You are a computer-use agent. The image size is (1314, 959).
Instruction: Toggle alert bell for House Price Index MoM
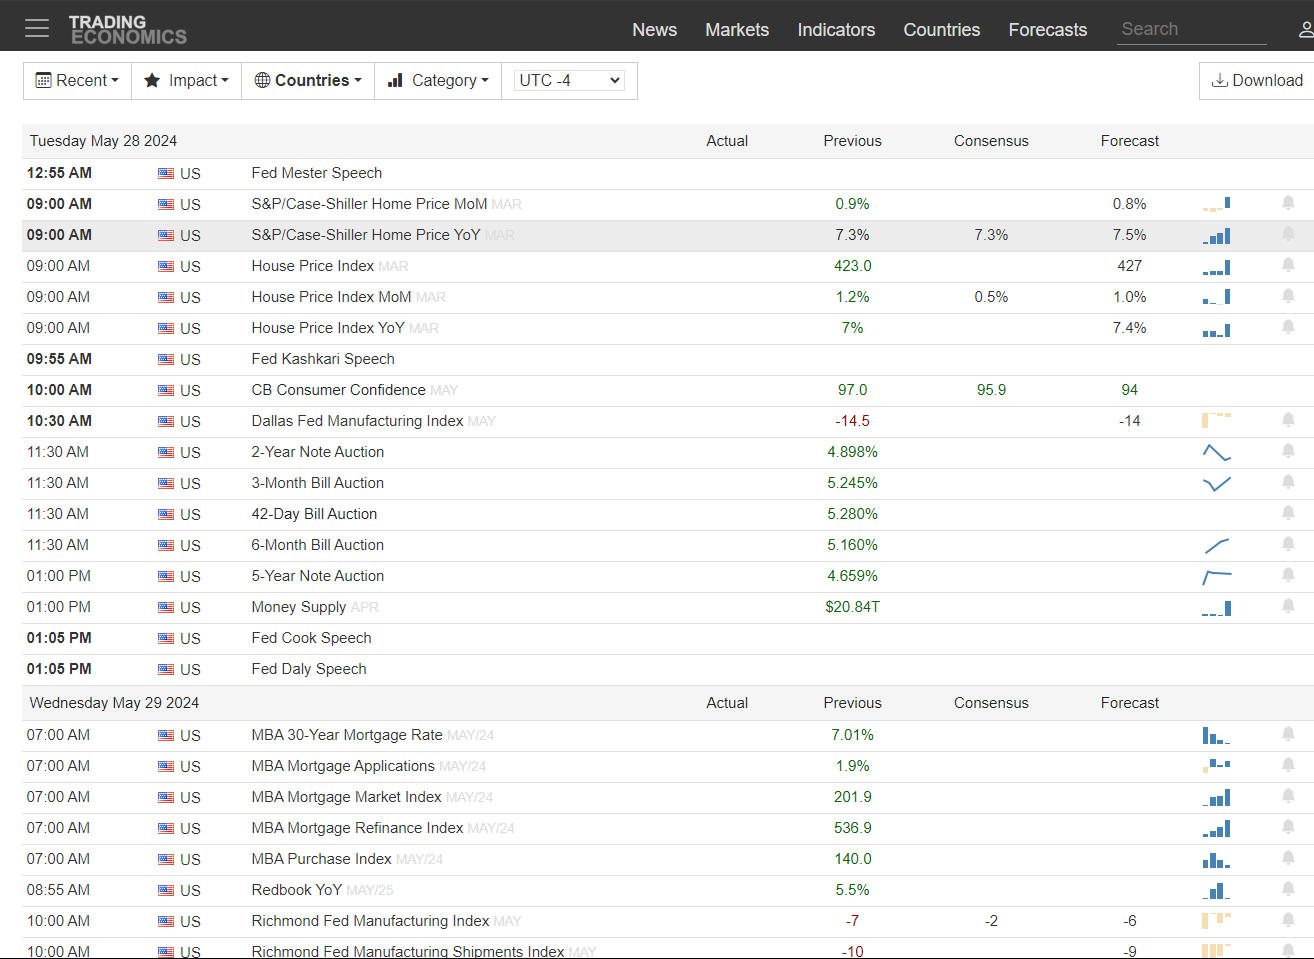[1288, 296]
